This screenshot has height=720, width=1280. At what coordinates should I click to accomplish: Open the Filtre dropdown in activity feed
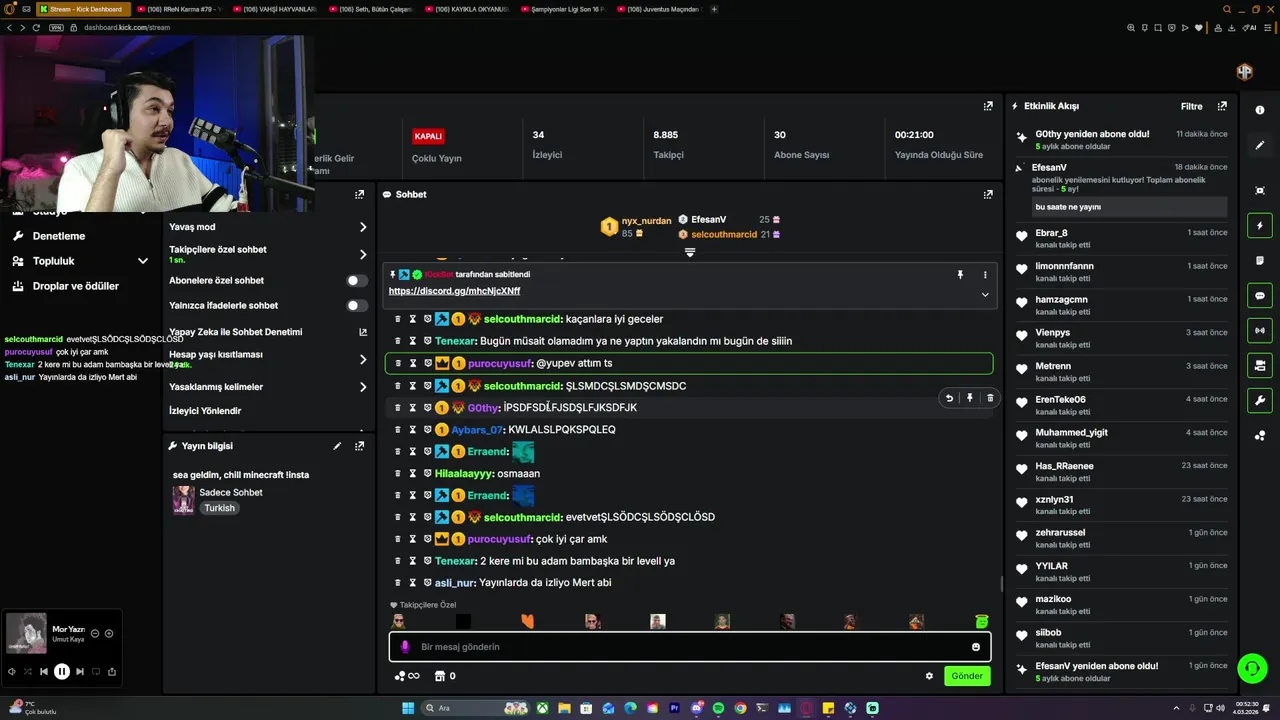click(x=1191, y=106)
